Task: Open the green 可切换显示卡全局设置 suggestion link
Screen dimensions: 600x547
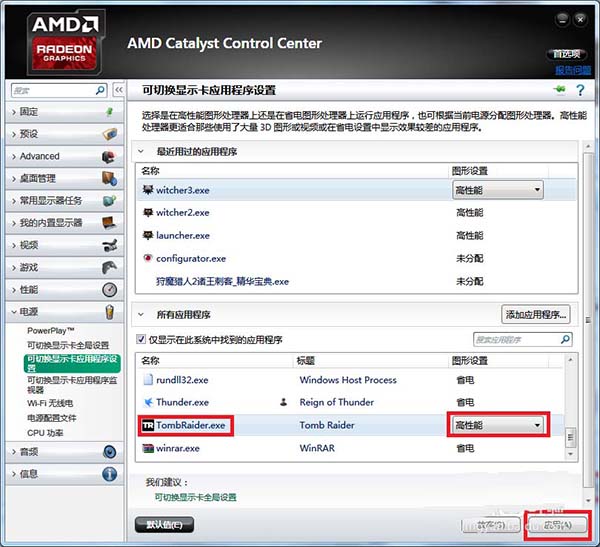Action: pyautogui.click(x=196, y=497)
